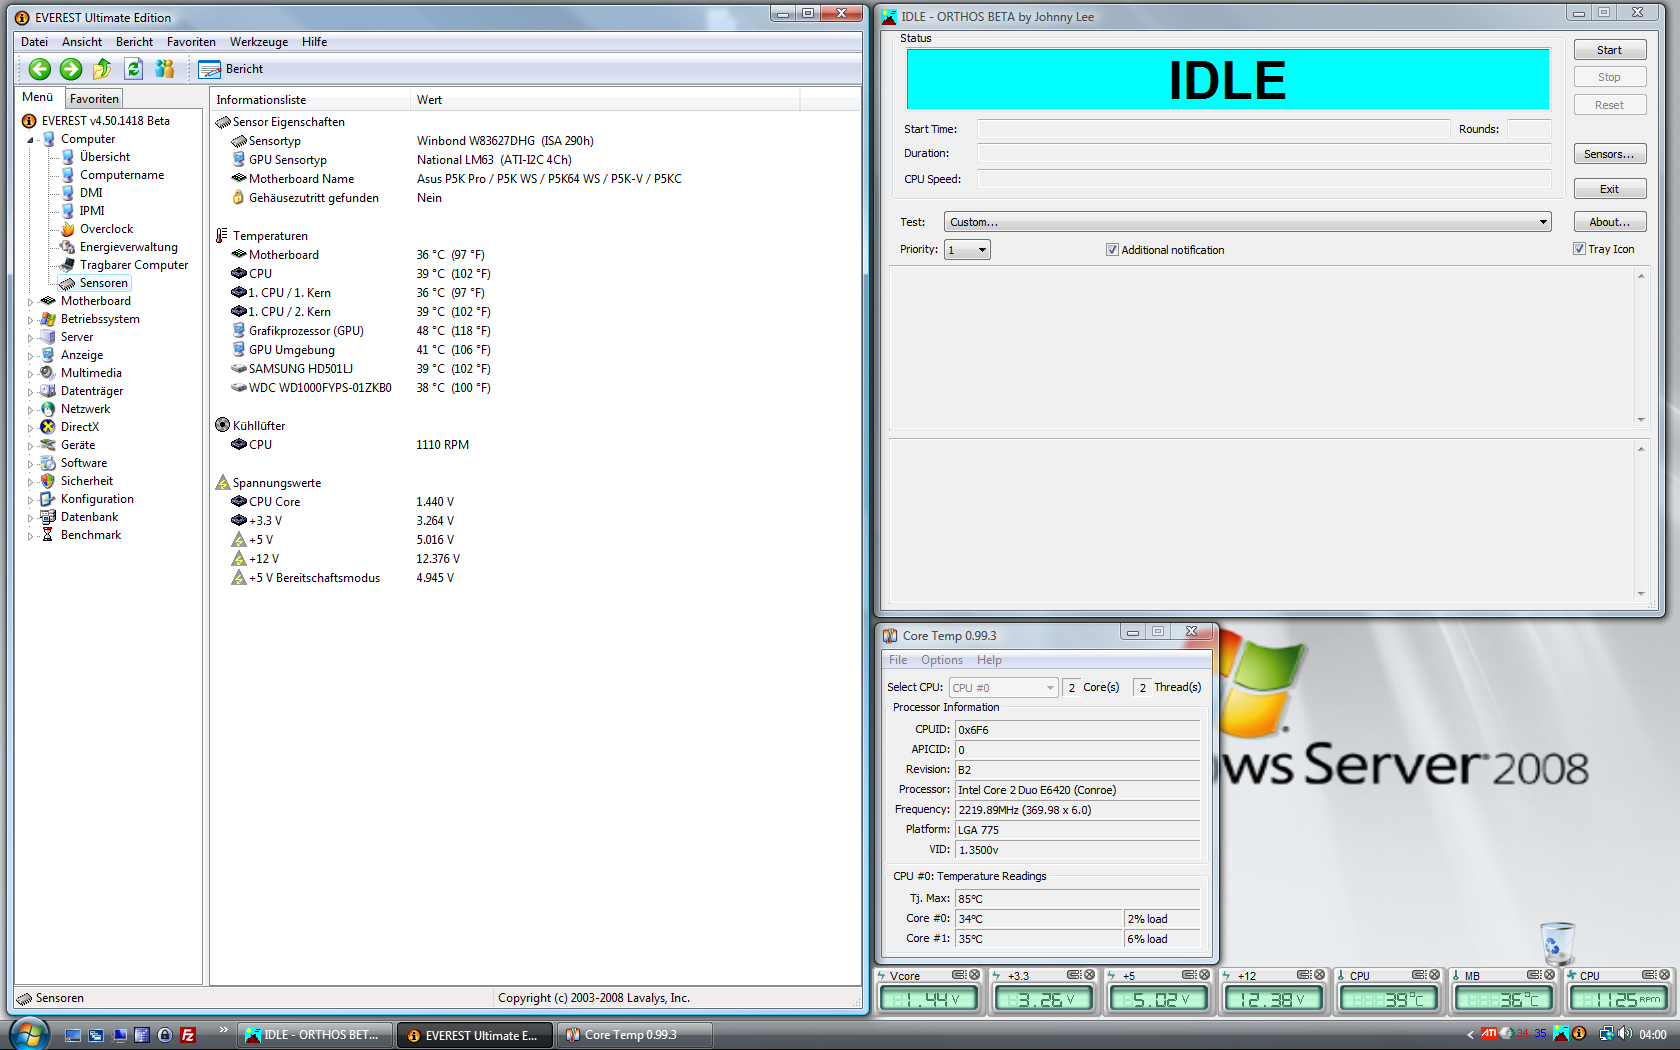This screenshot has height=1050, width=1680.
Task: Click the Sicherheit shield icon
Action: [47, 481]
